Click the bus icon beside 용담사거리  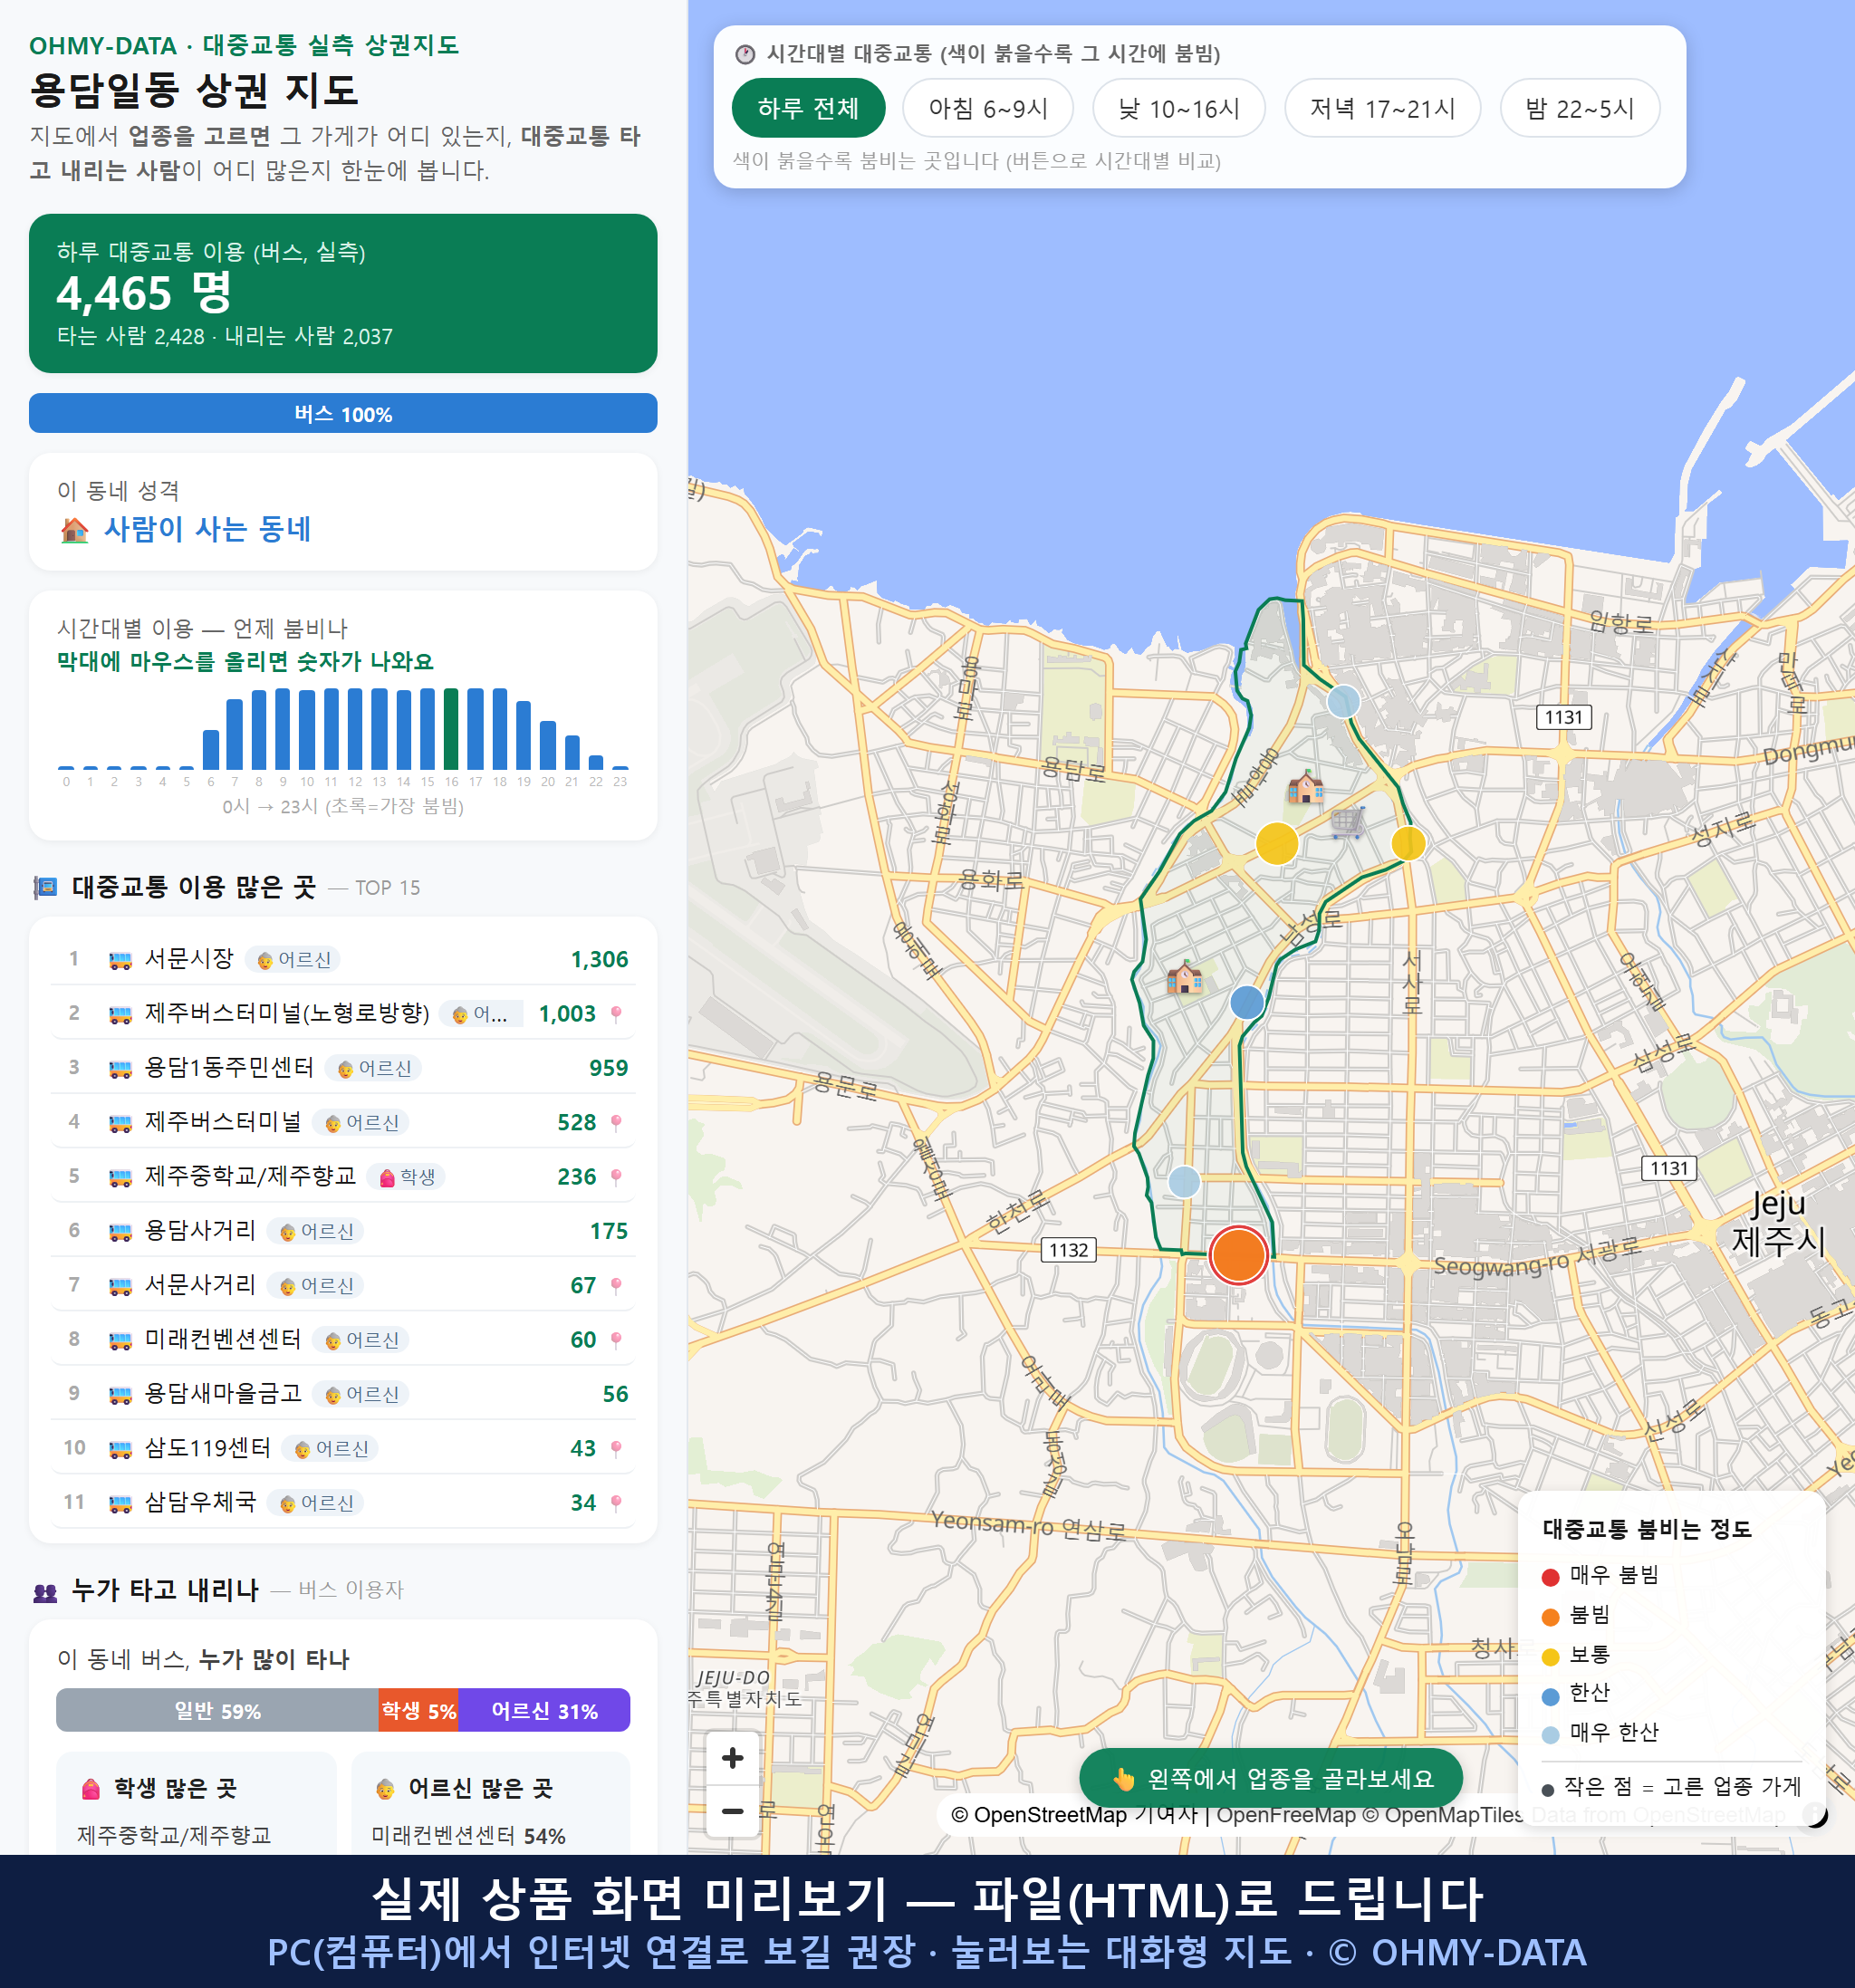(x=120, y=1232)
